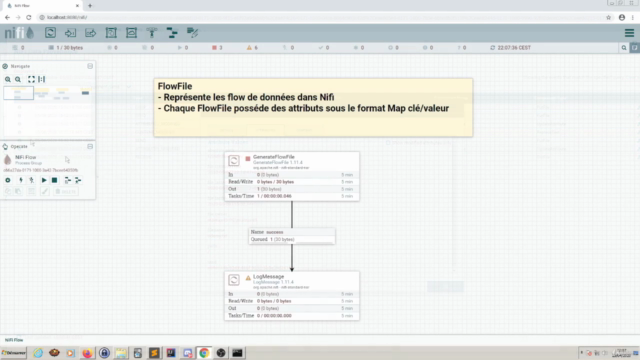Click the queued 1 / 30 bytes status

[66, 48]
